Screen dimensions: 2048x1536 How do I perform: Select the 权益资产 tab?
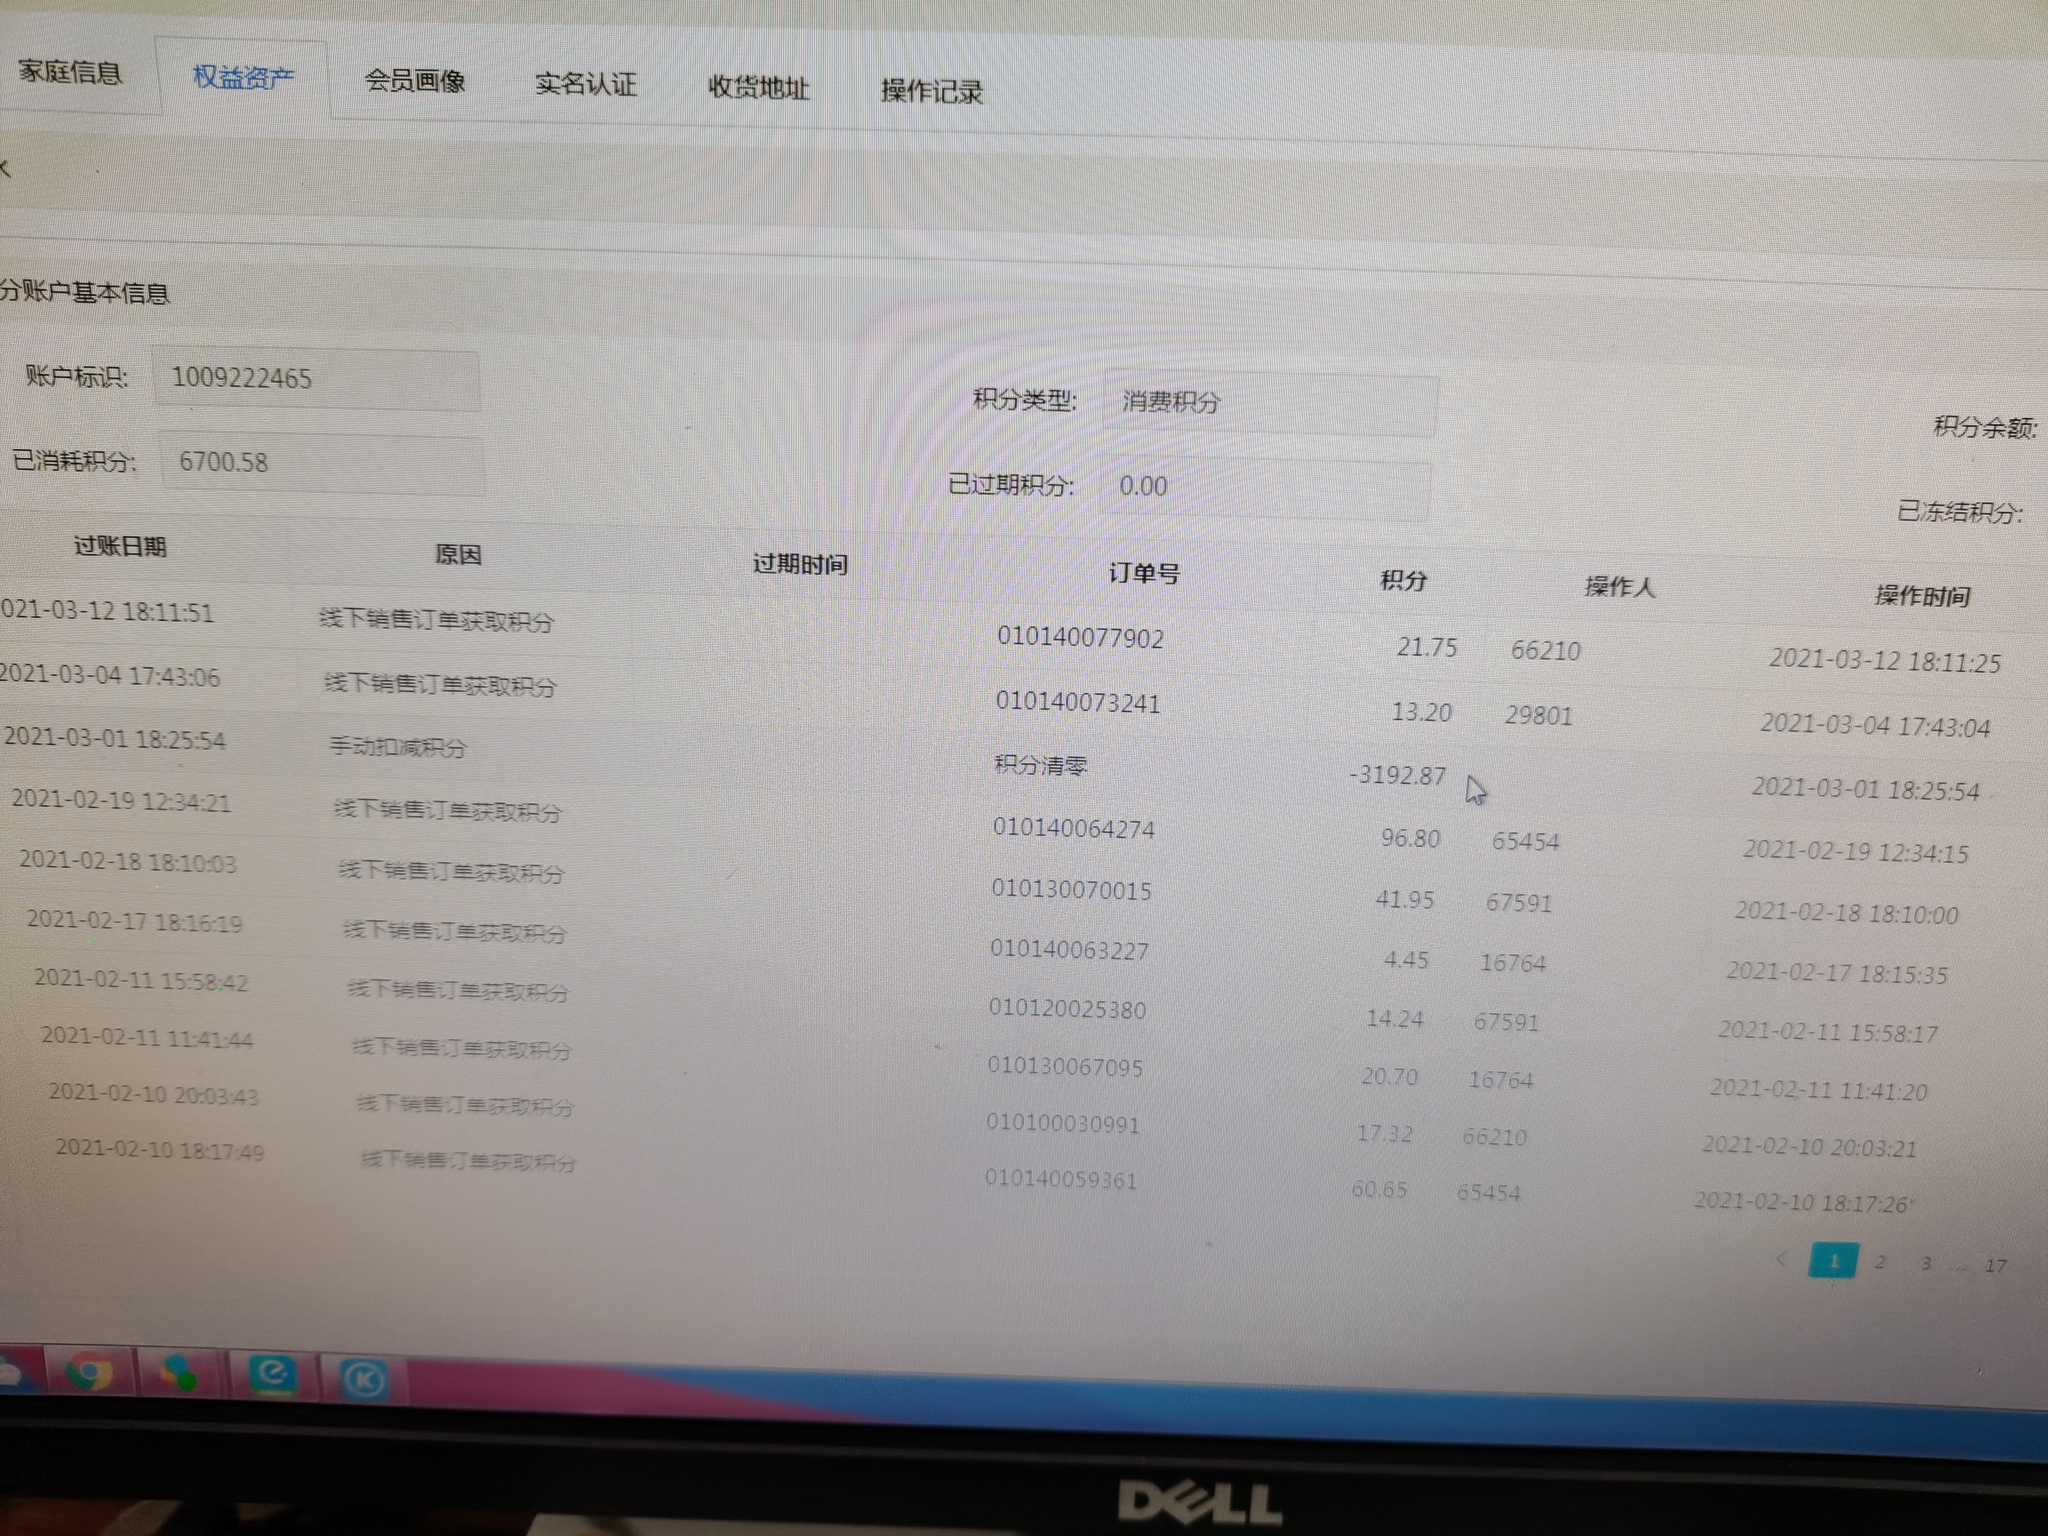coord(243,78)
